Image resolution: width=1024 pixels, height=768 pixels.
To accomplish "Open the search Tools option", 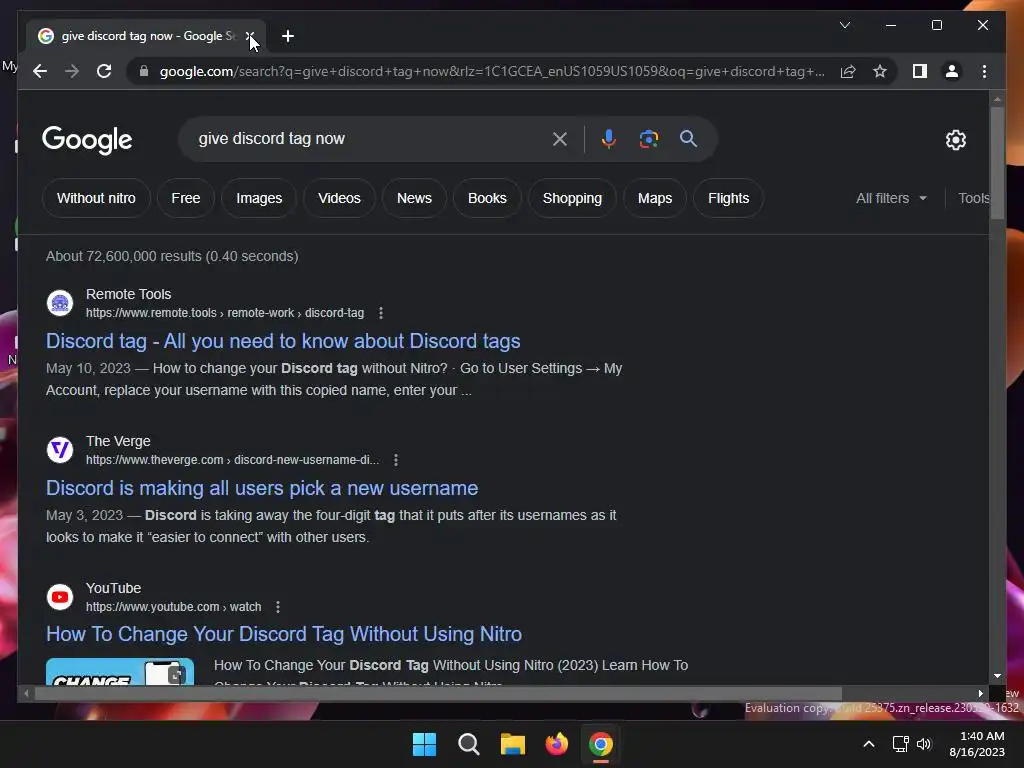I will click(x=973, y=198).
